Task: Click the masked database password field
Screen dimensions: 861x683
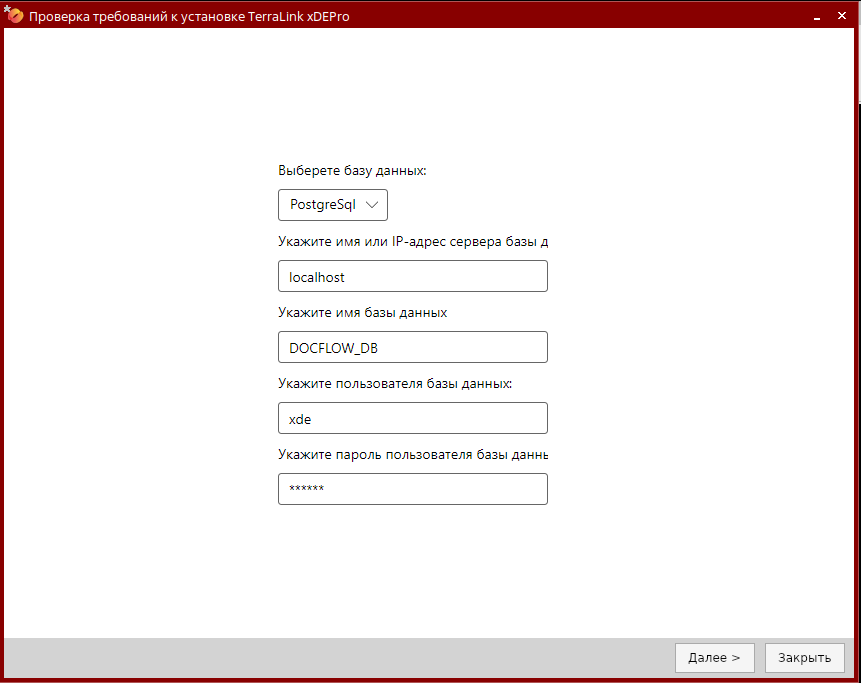Action: coord(413,489)
